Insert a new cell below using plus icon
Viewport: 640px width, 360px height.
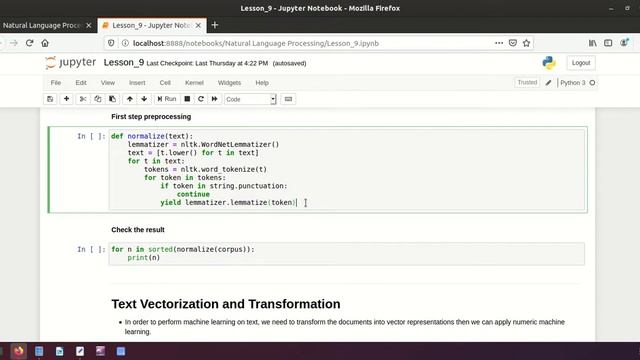(66, 99)
